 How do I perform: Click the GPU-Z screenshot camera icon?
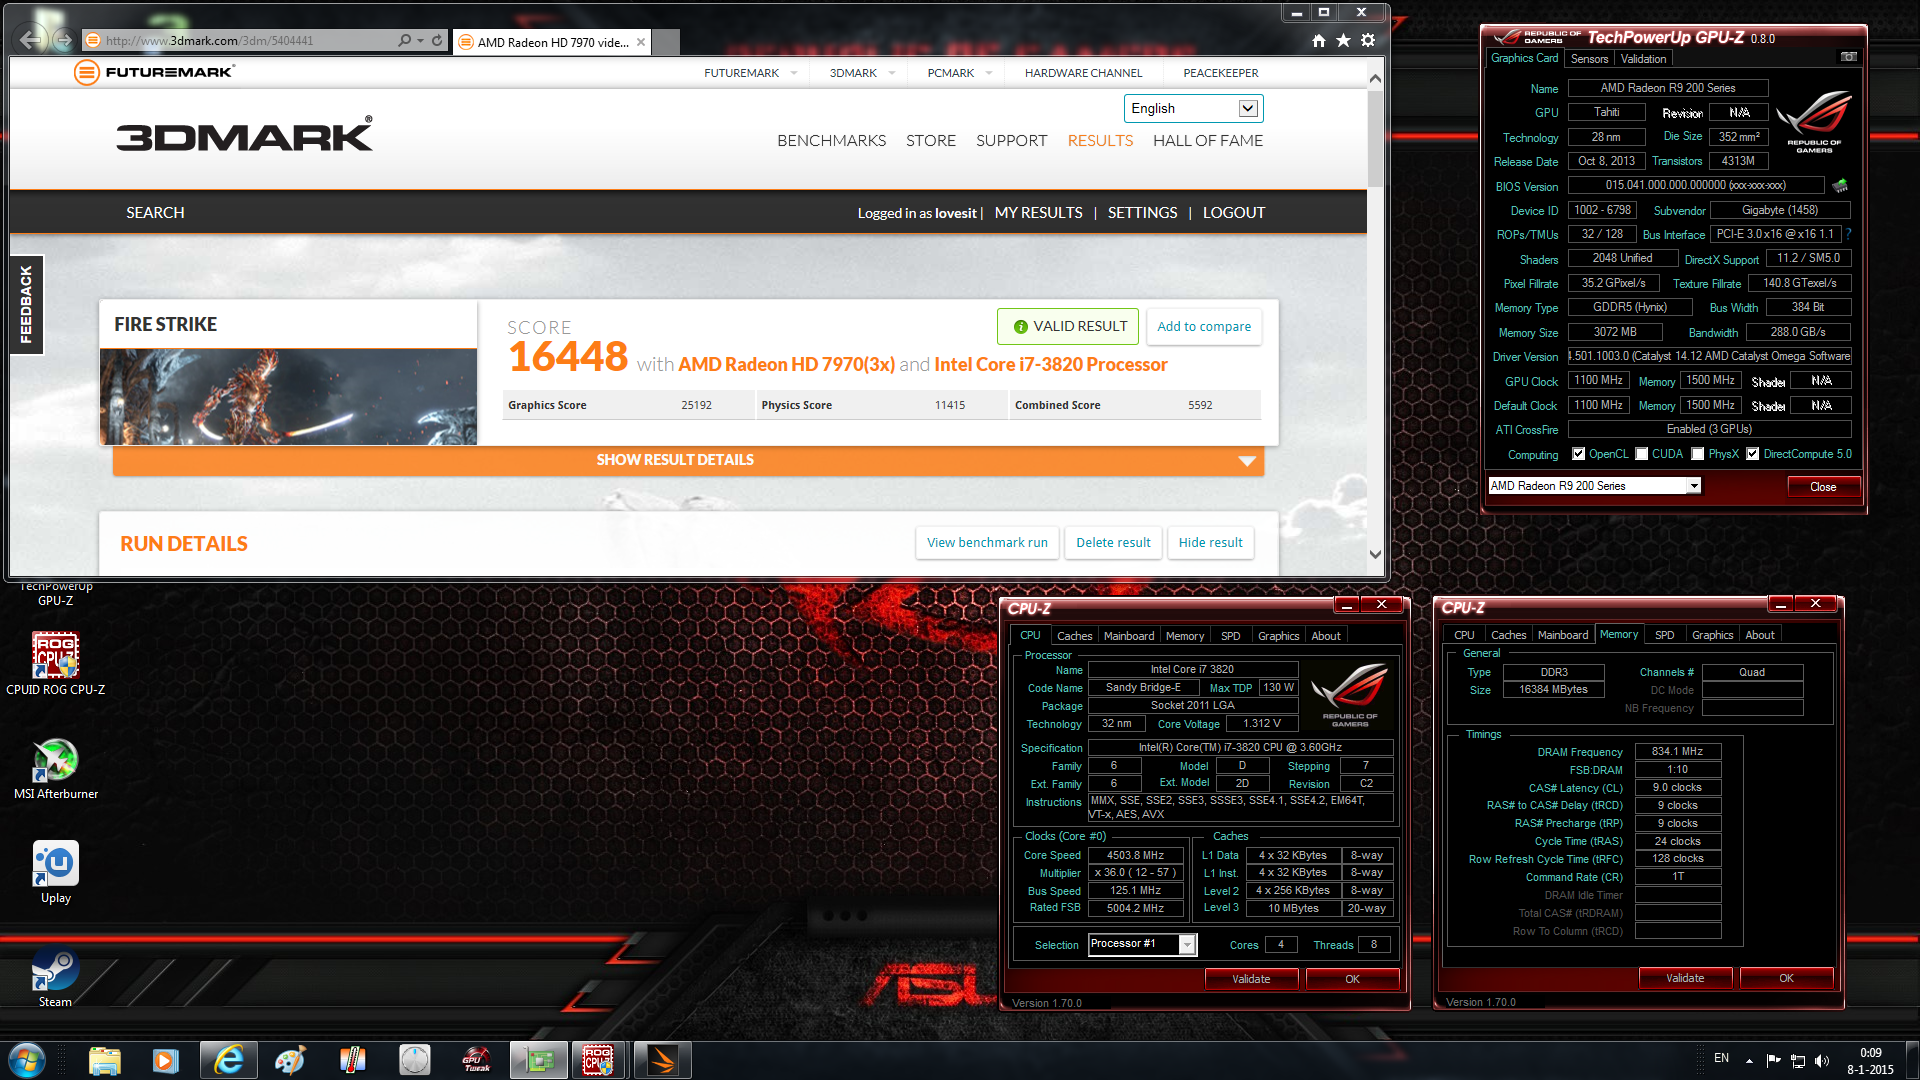click(1849, 57)
